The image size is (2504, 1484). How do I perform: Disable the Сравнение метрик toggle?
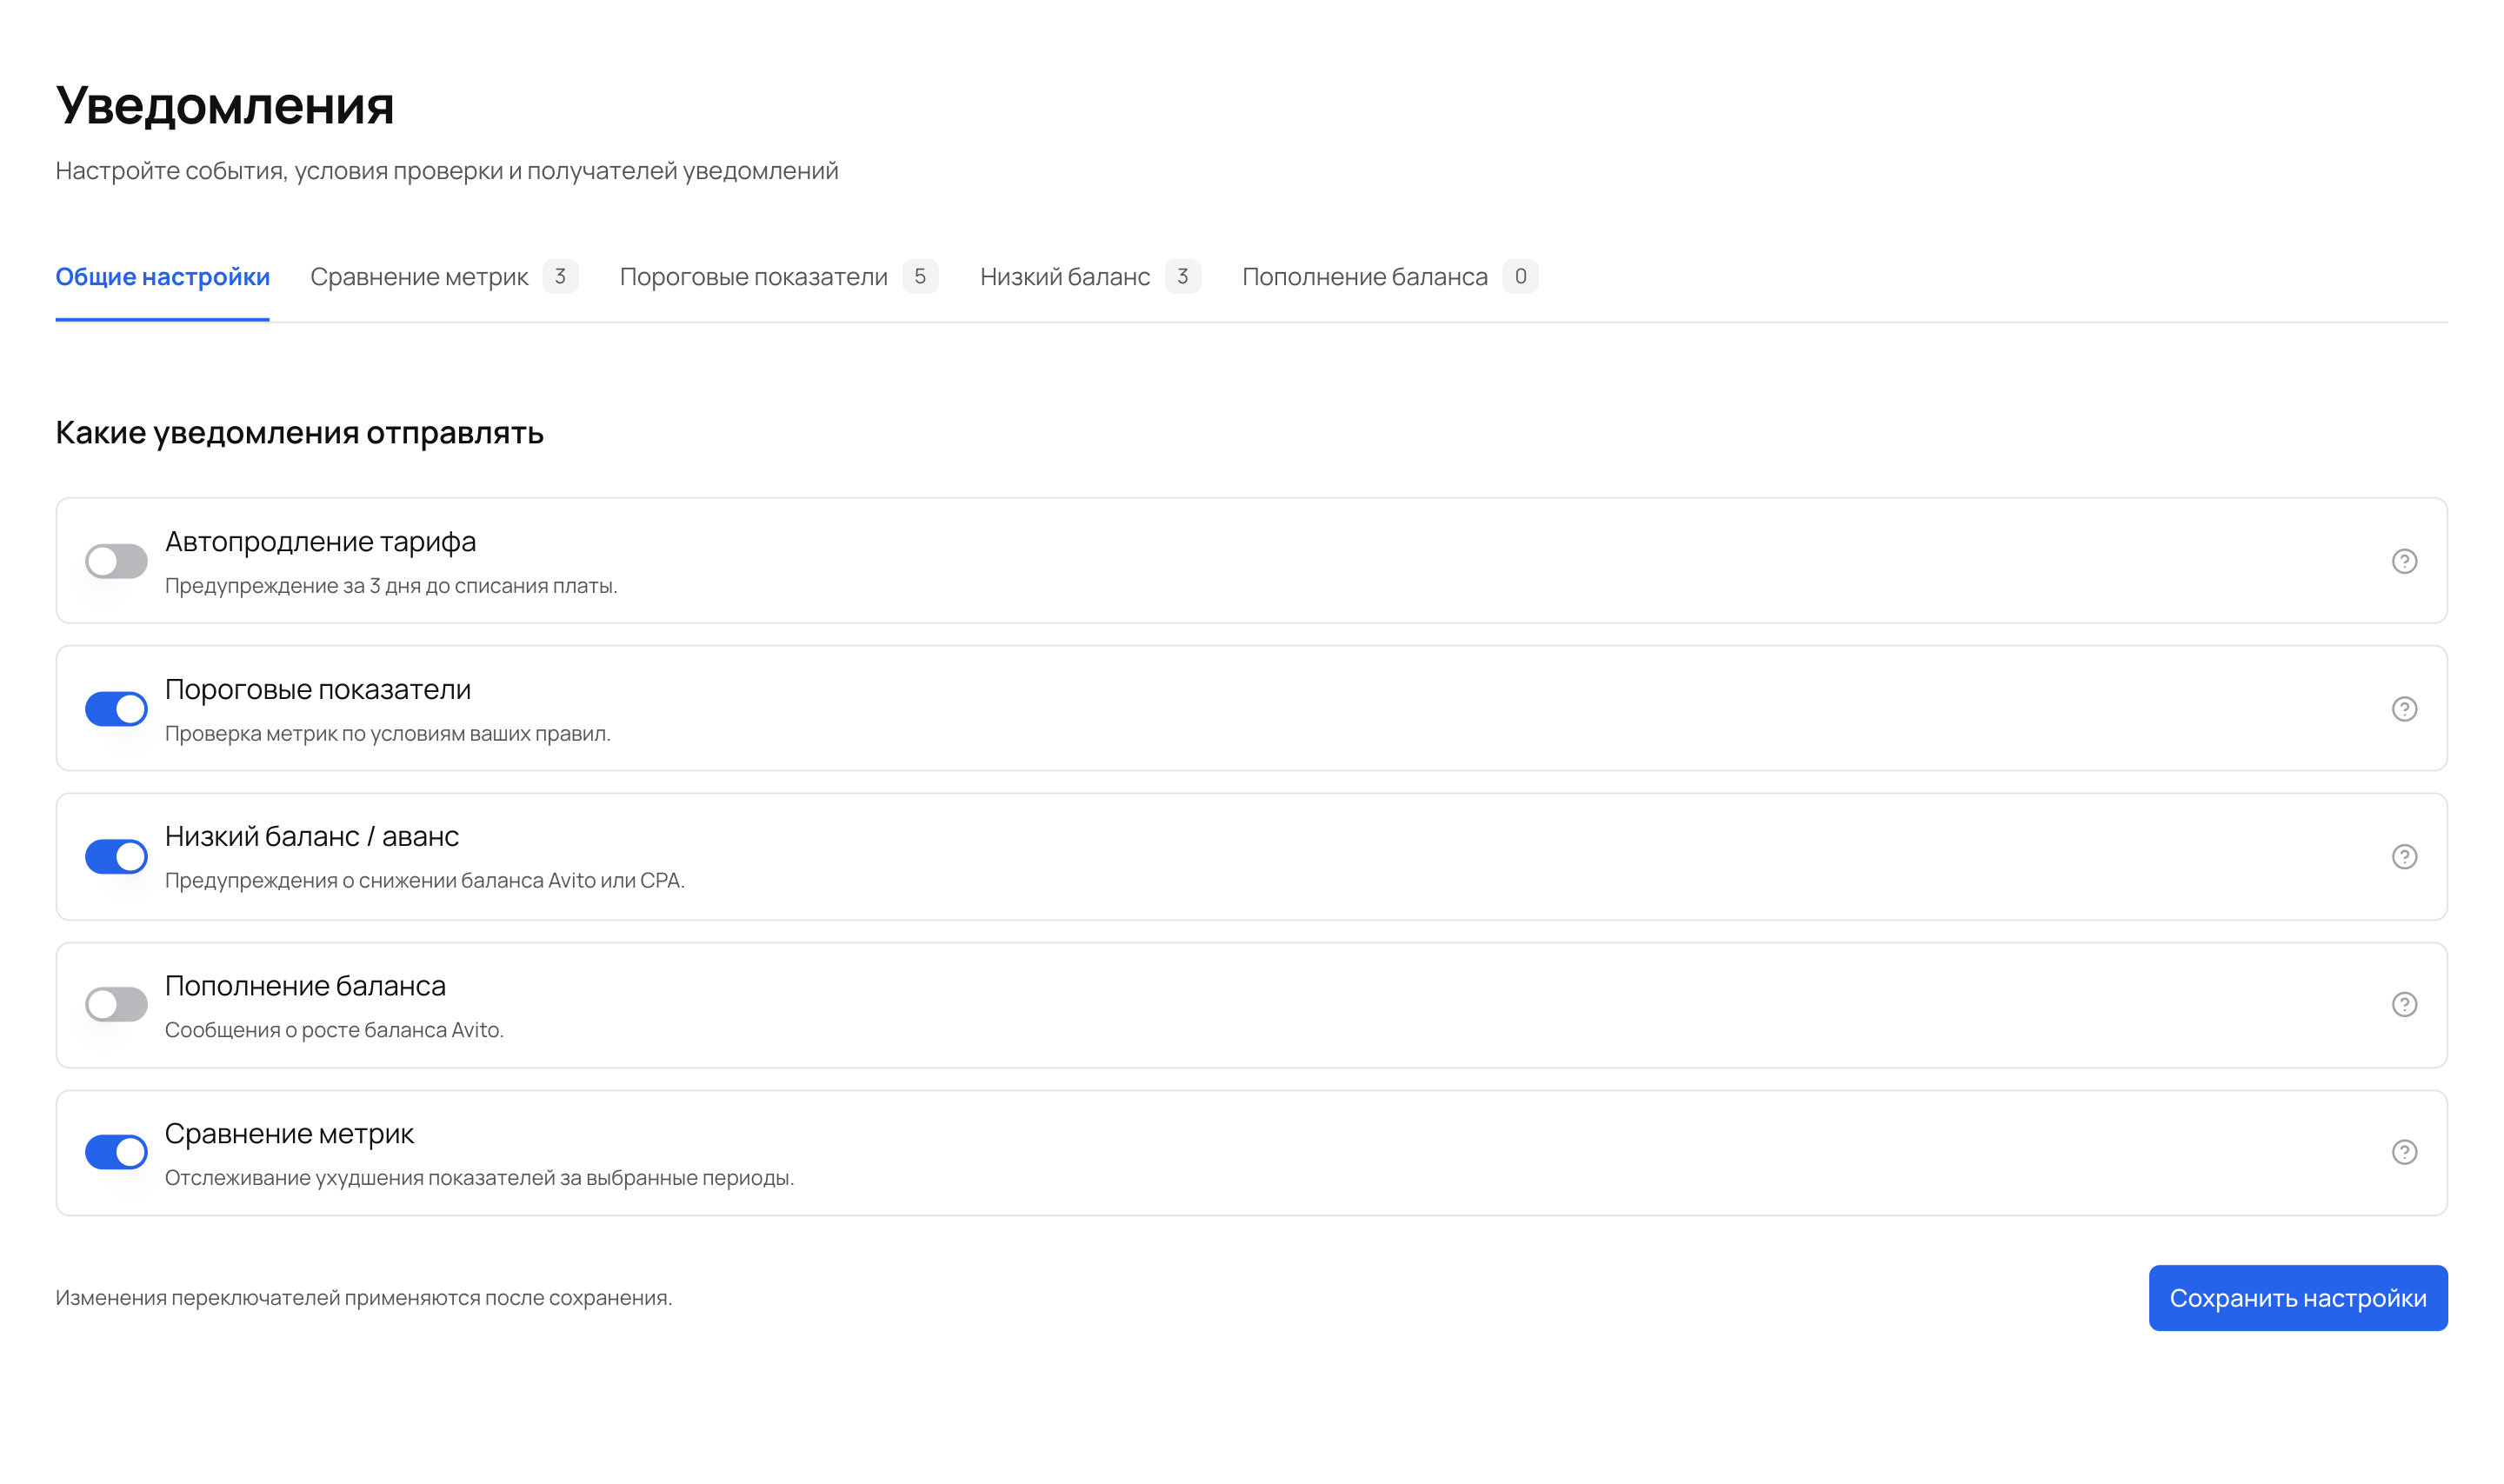pyautogui.click(x=116, y=1152)
